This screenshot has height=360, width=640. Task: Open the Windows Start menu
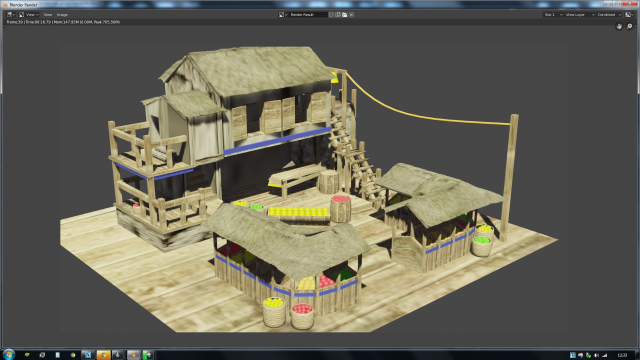(9, 354)
